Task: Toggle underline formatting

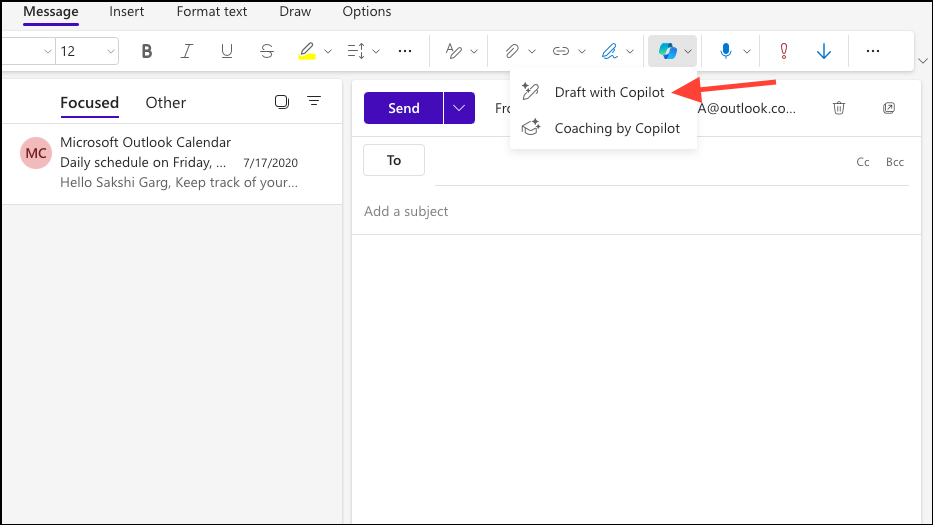Action: tap(227, 51)
